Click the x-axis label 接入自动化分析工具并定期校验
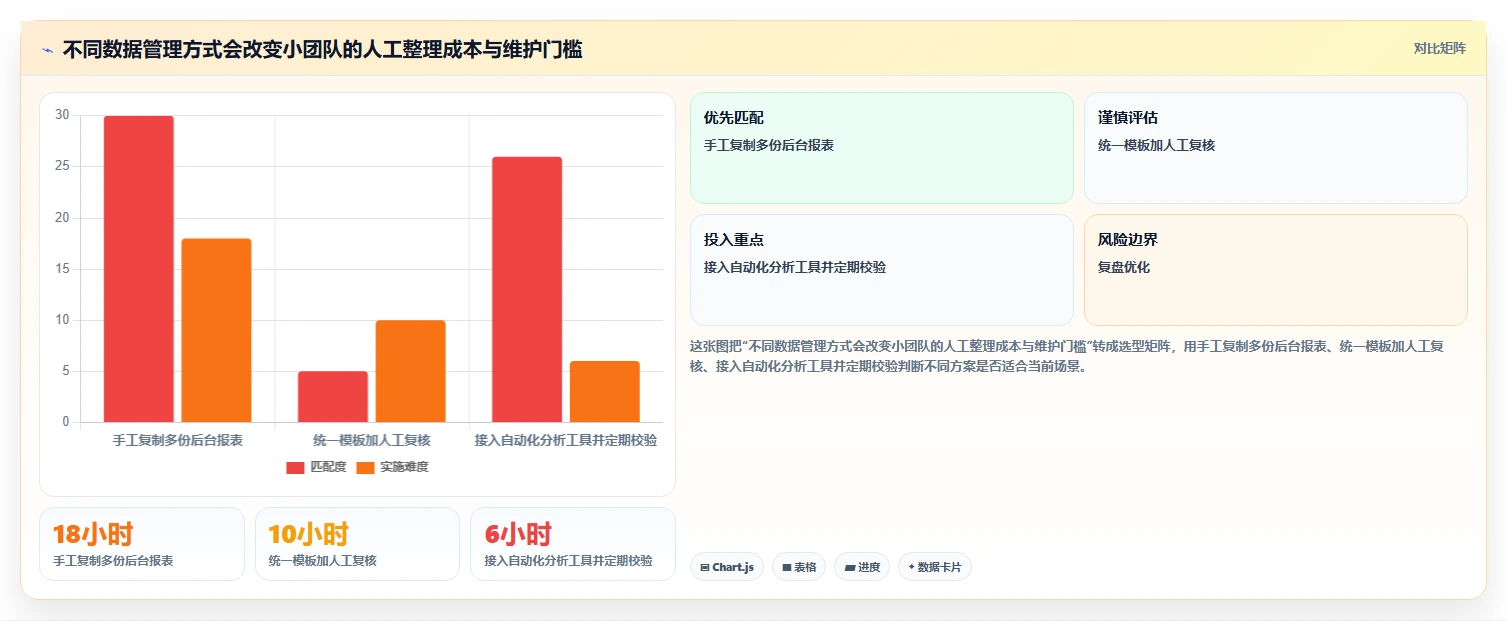Screen dimensions: 1507x621 (566, 440)
